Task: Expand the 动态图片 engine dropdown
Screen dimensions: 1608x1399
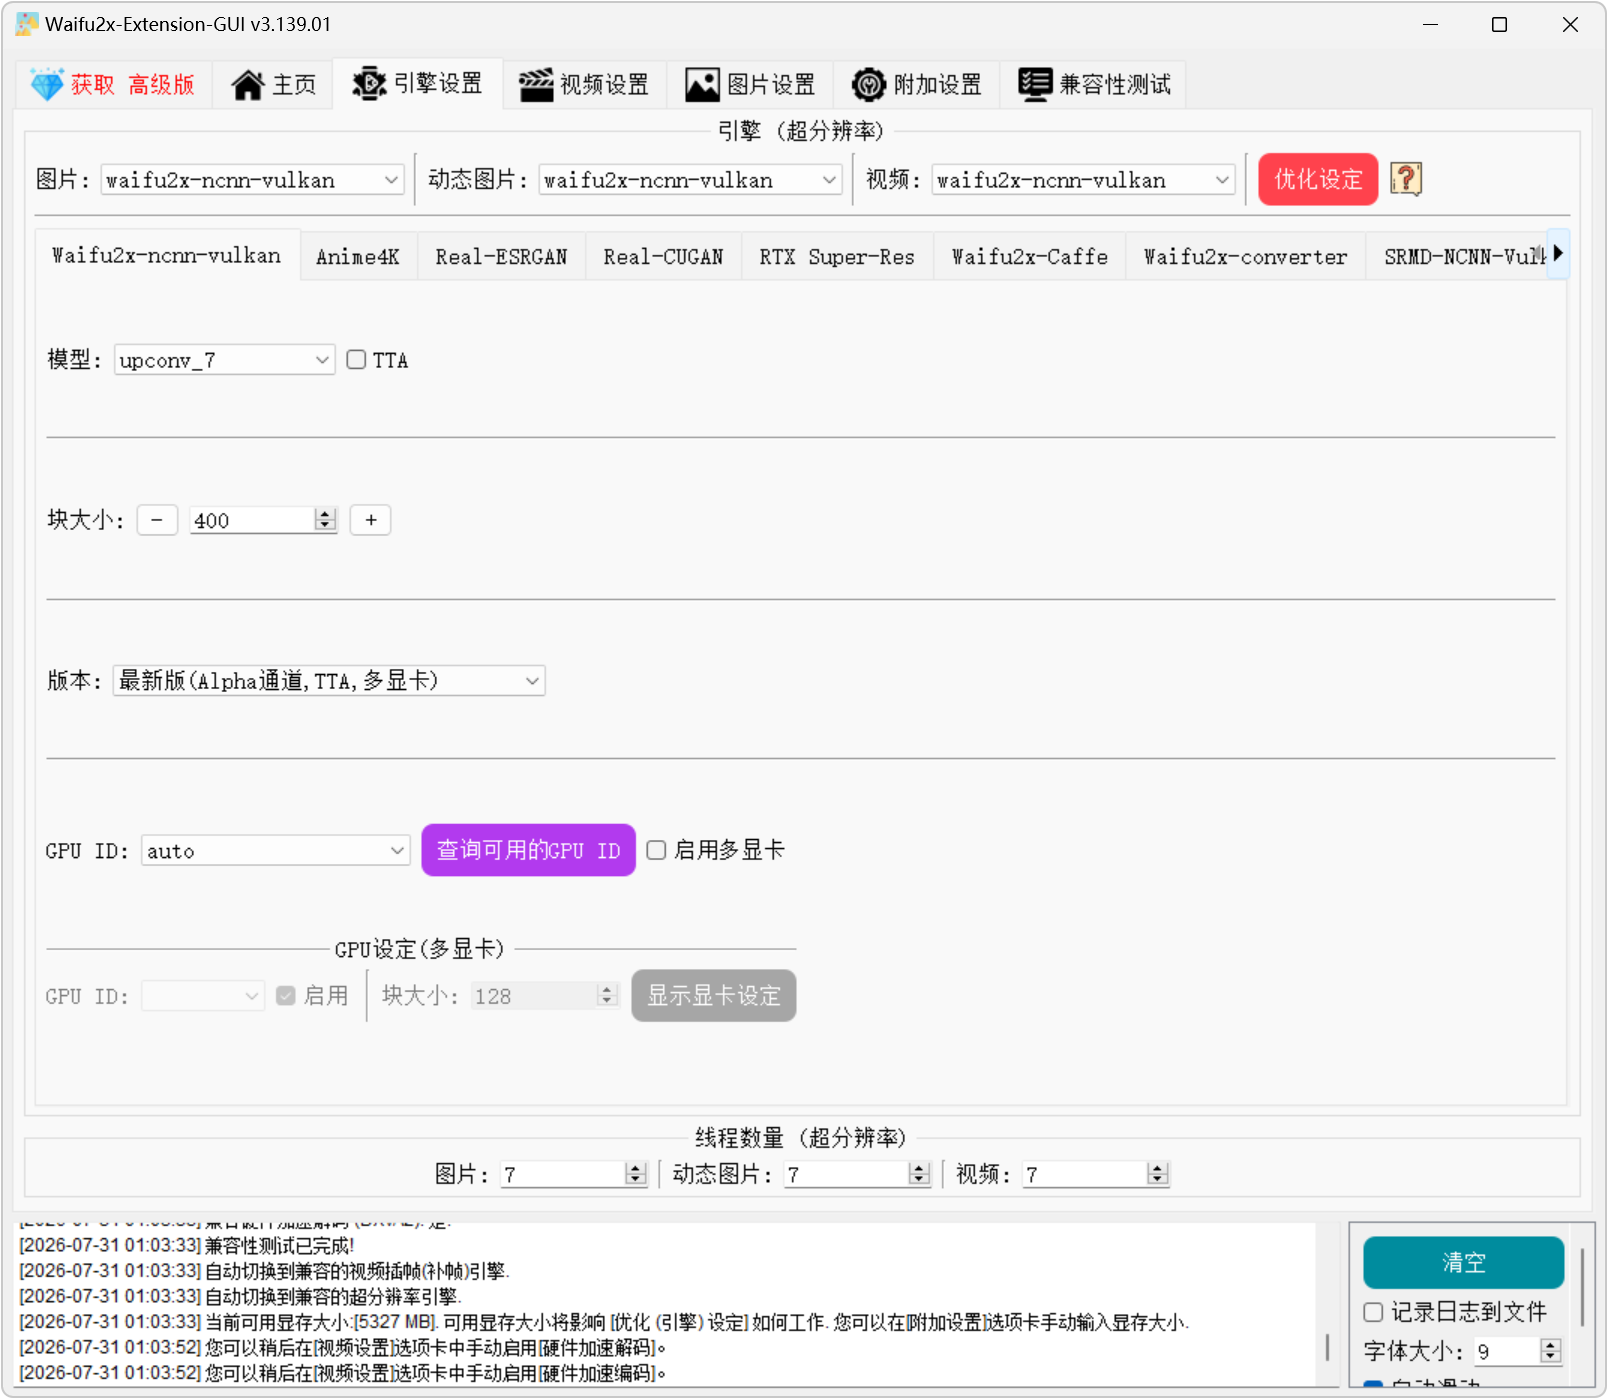Action: coord(690,180)
